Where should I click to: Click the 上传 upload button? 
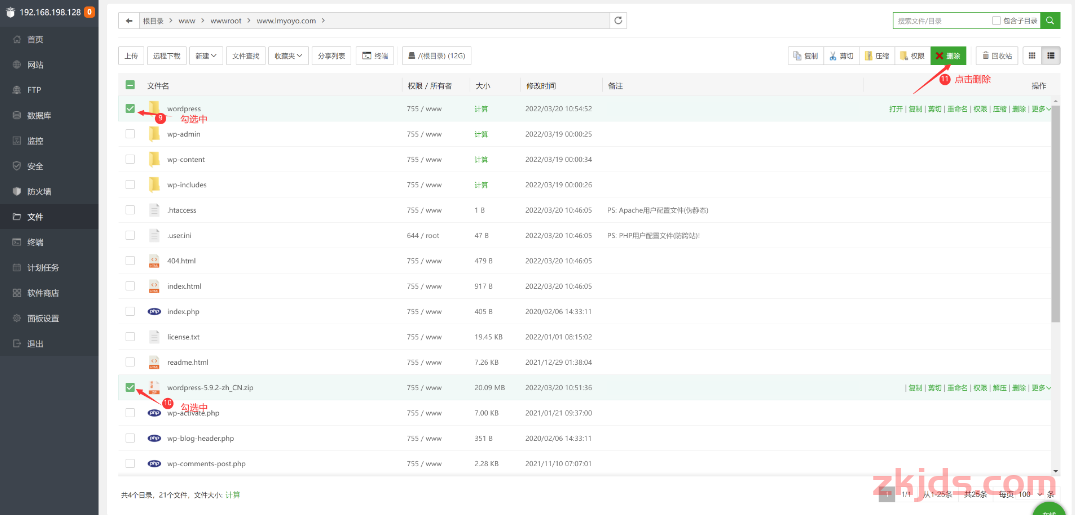(x=131, y=56)
